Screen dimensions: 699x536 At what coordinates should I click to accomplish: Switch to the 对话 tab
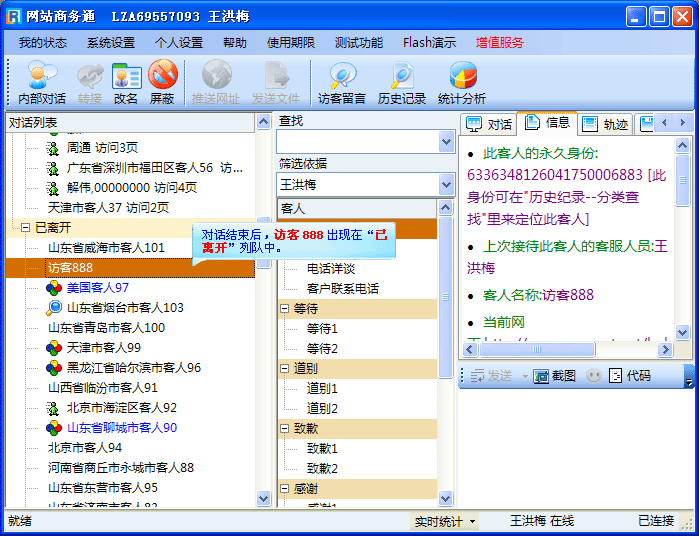click(x=490, y=124)
